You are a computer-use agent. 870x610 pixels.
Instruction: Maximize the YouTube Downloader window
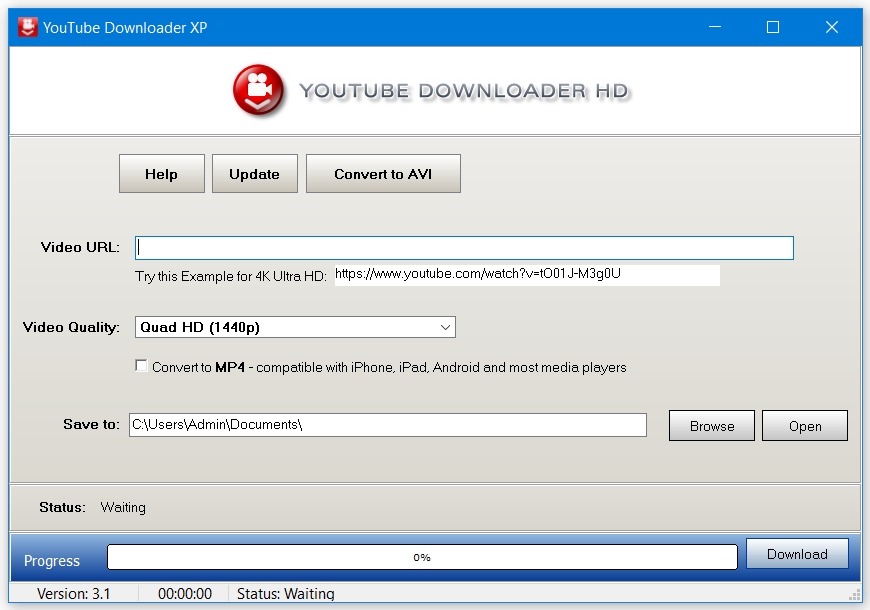pyautogui.click(x=773, y=27)
